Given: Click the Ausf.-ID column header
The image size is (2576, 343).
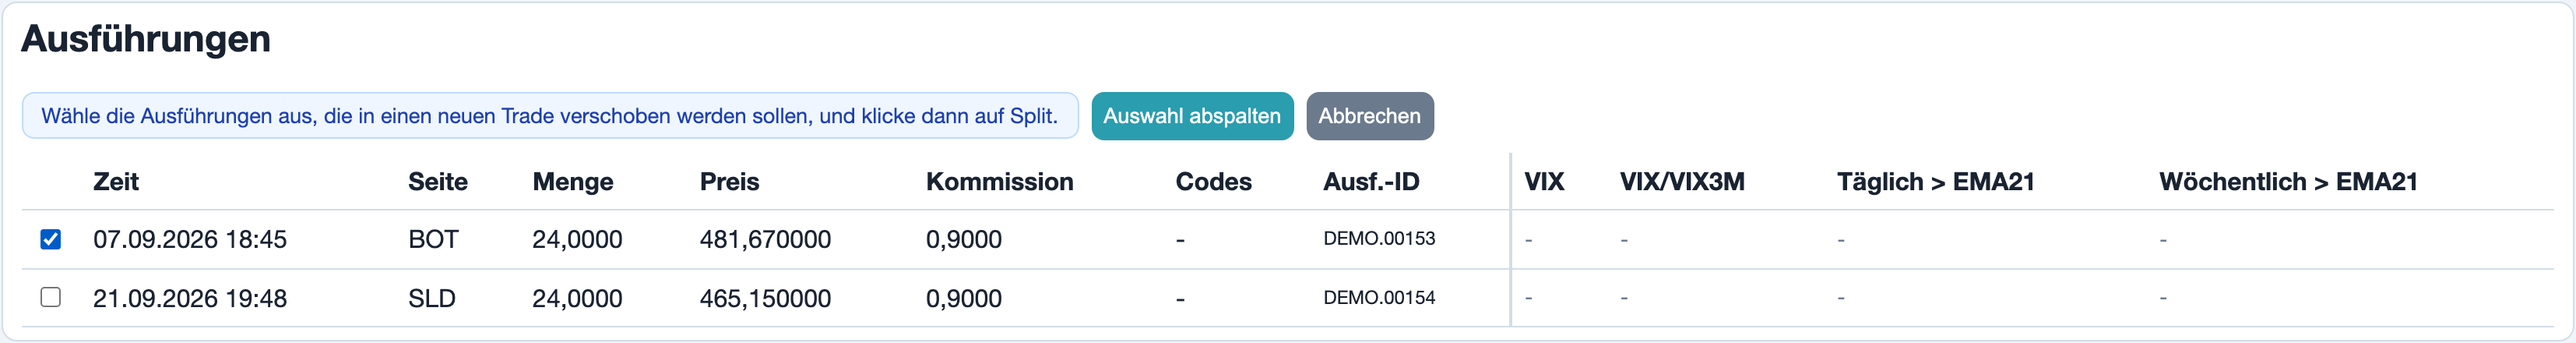Looking at the screenshot, I should (x=1371, y=182).
